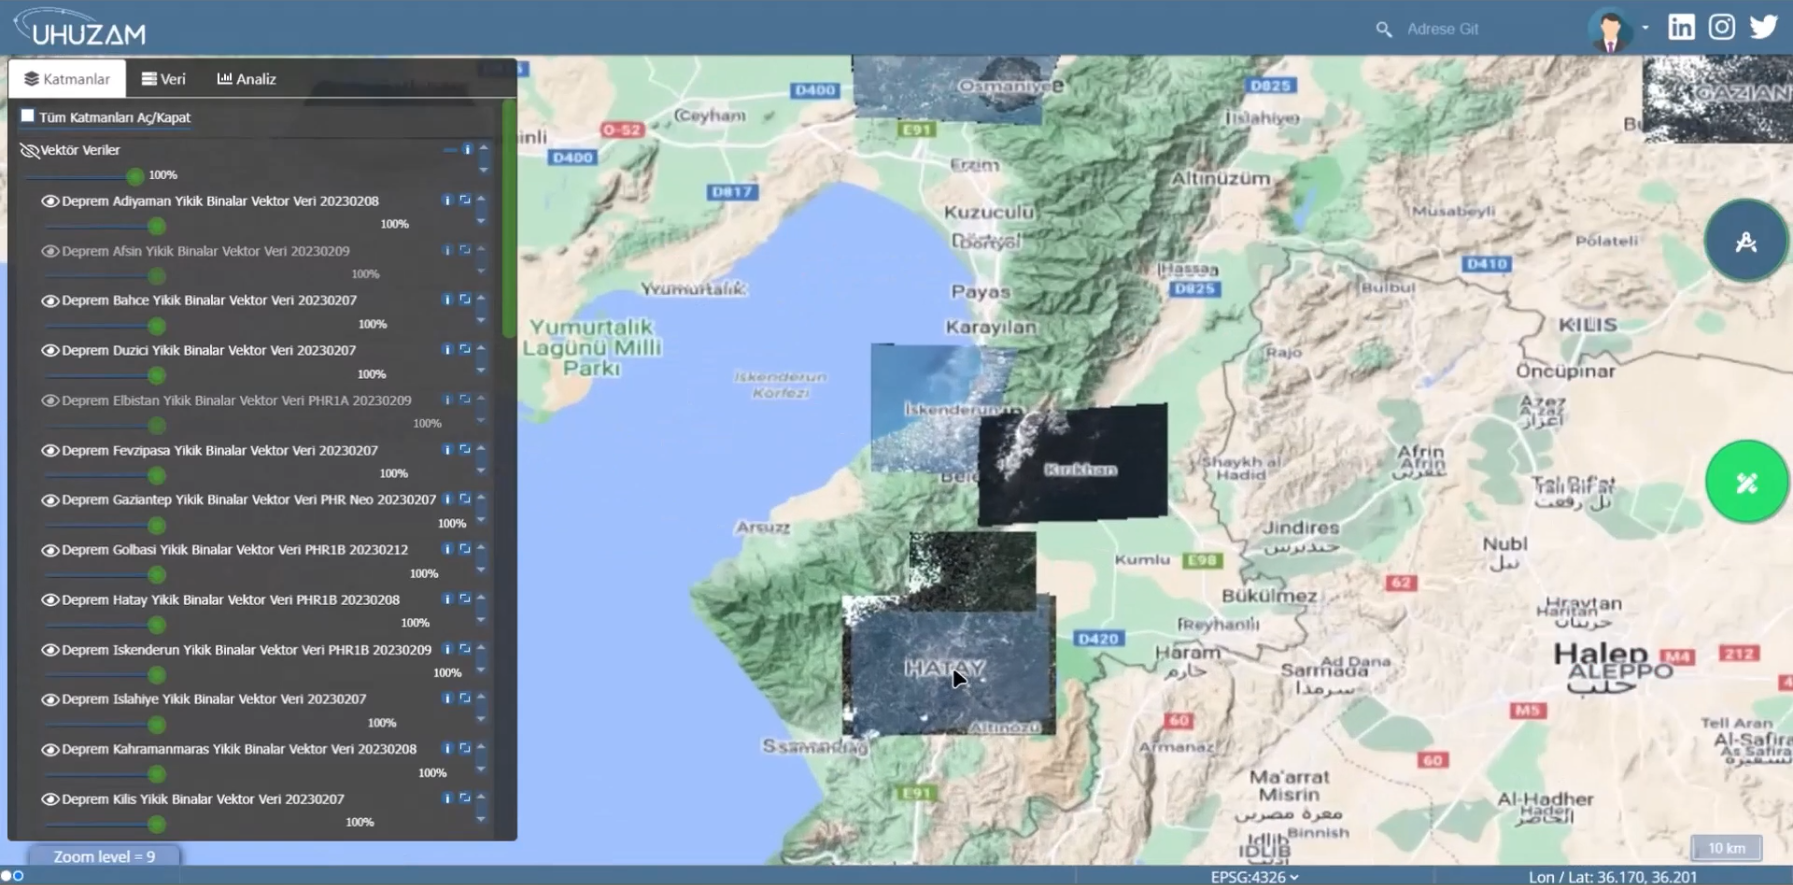Move Deprem Islahiye layer up
The height and width of the screenshot is (885, 1793).
coord(481,695)
